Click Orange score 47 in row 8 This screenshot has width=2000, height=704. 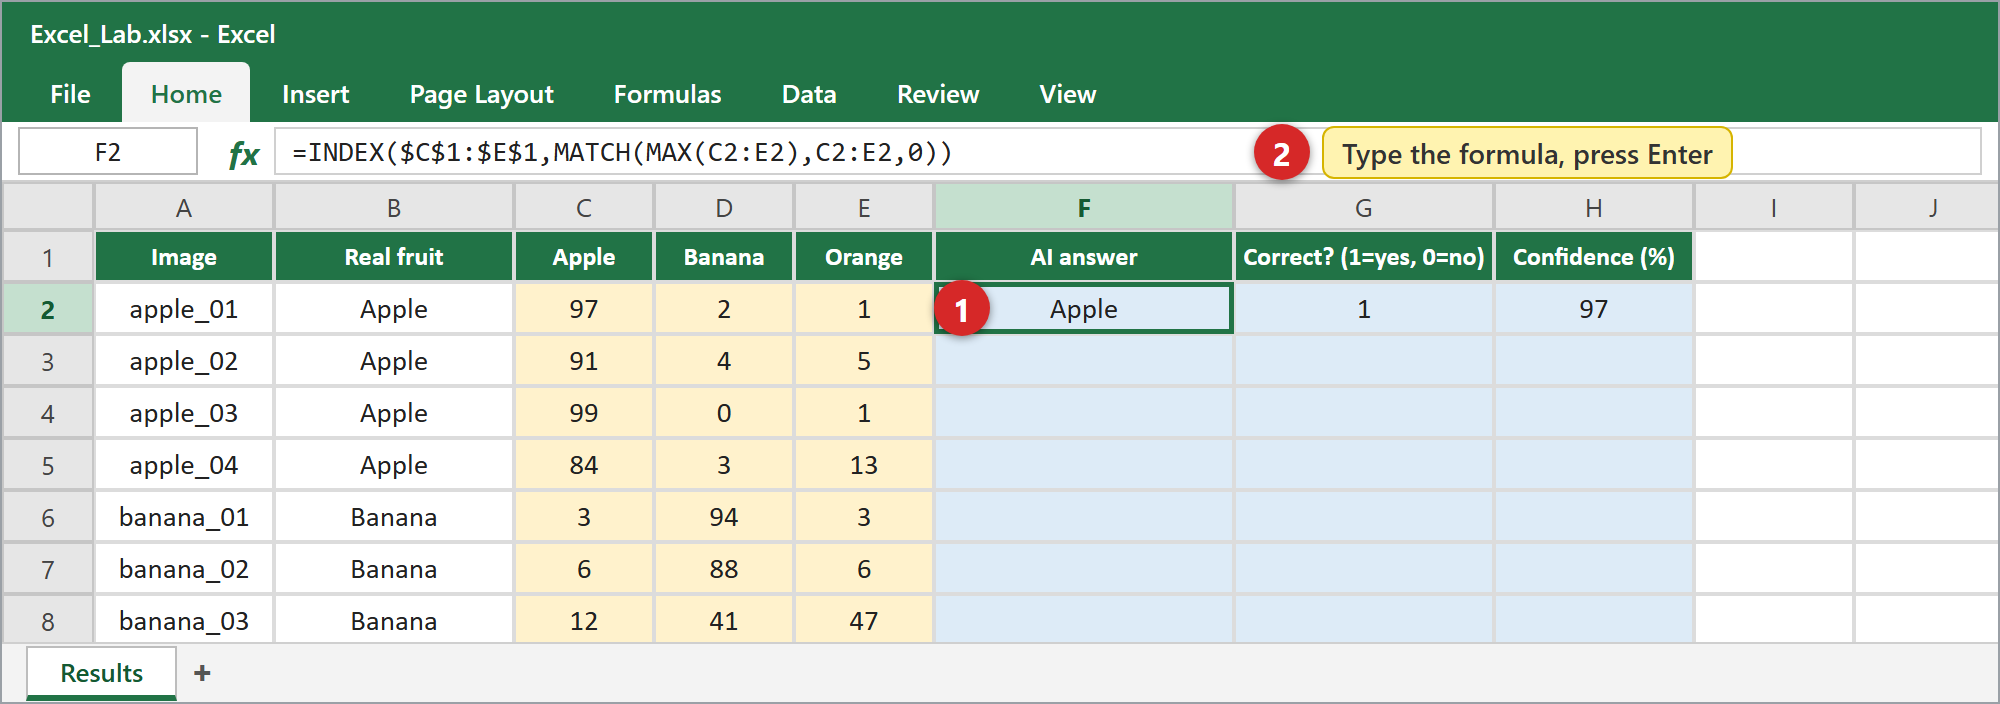[864, 621]
